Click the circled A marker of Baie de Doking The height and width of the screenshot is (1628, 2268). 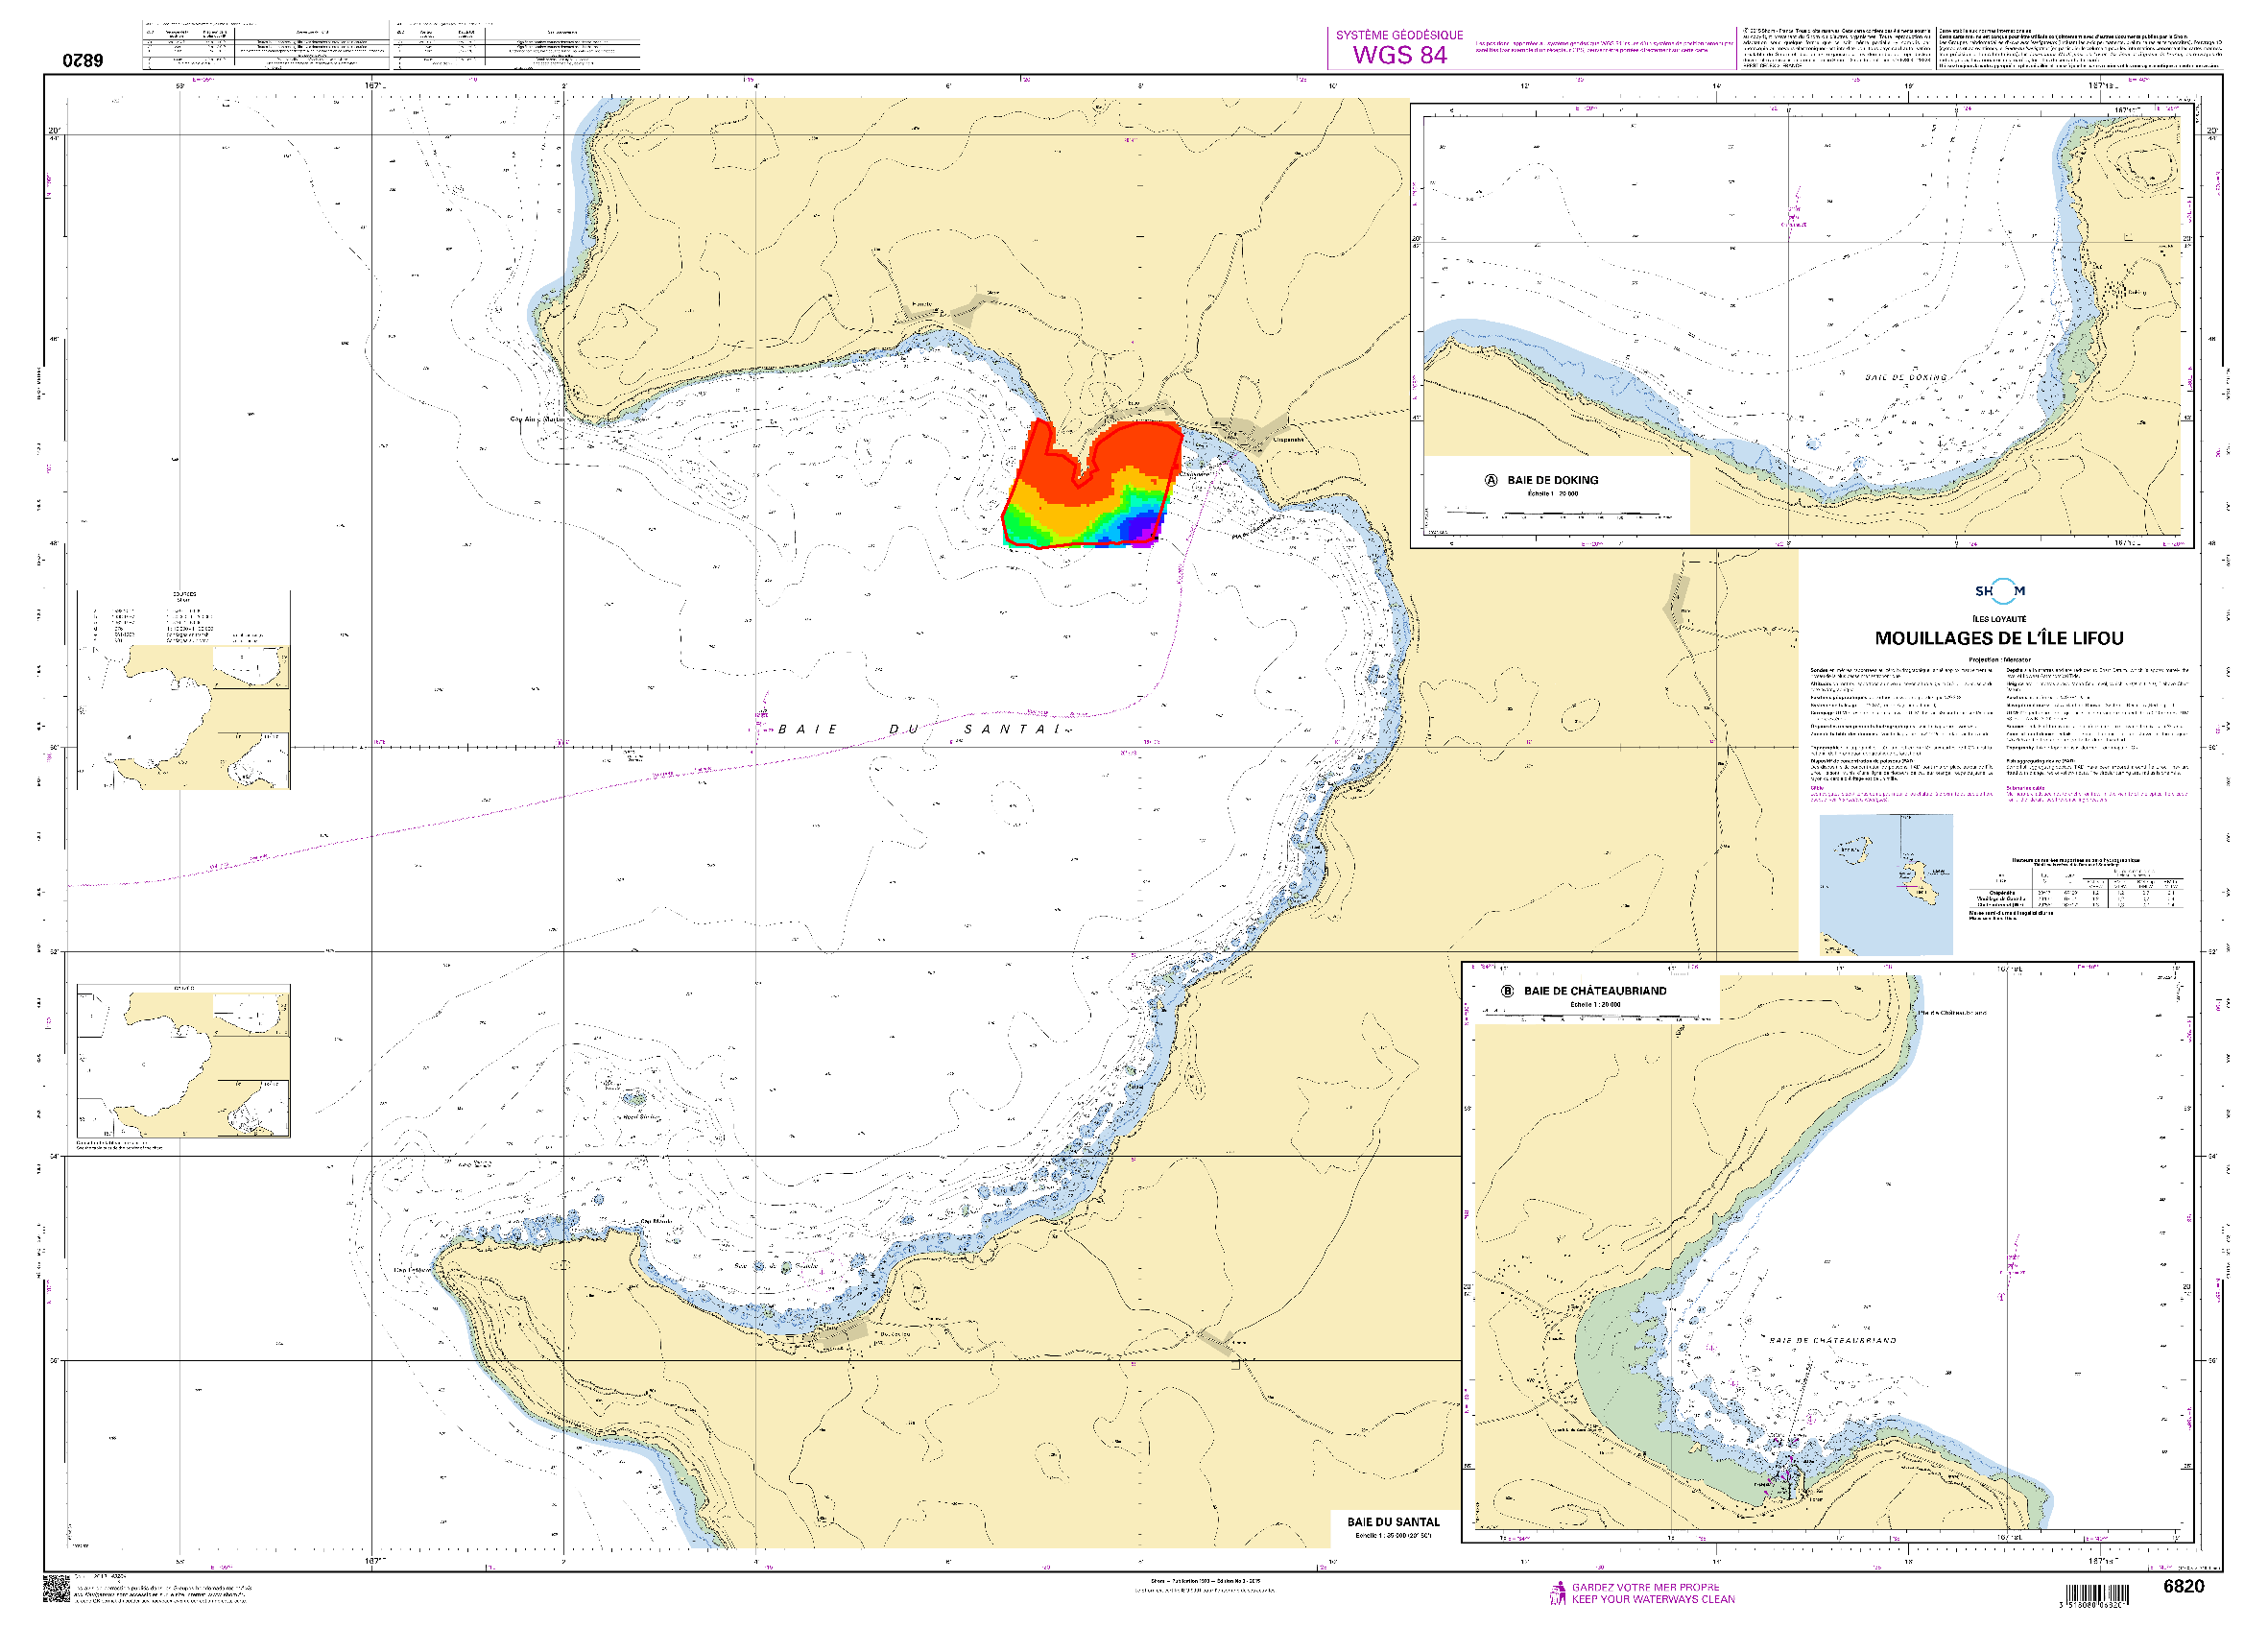[1491, 480]
